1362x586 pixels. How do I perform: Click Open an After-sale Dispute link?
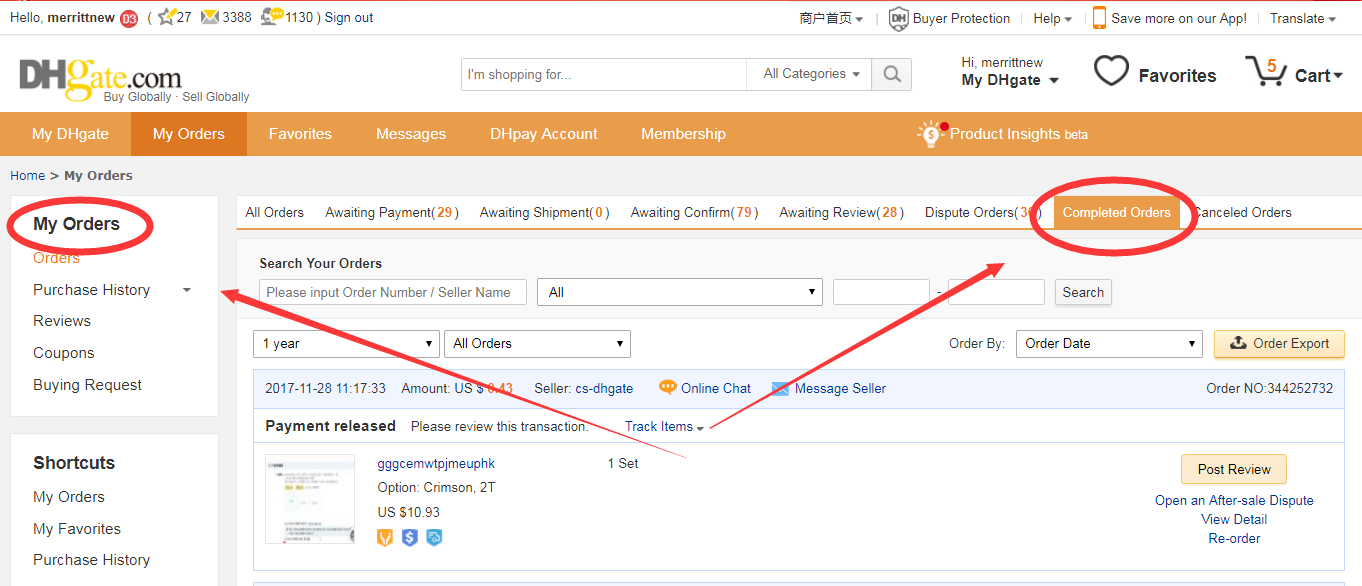click(x=1234, y=500)
